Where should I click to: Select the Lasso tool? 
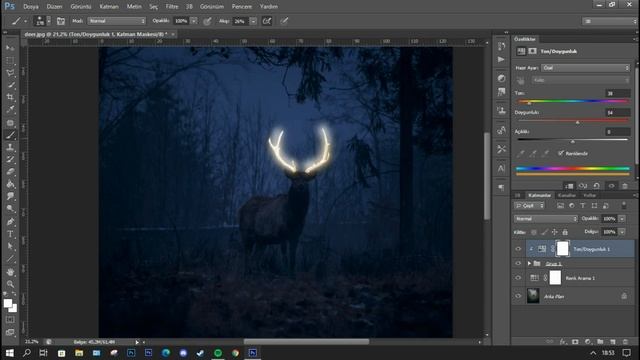coord(10,73)
